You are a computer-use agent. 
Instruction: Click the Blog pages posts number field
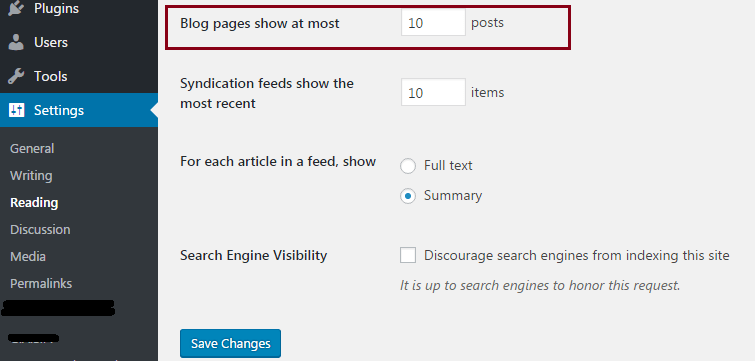[x=433, y=23]
